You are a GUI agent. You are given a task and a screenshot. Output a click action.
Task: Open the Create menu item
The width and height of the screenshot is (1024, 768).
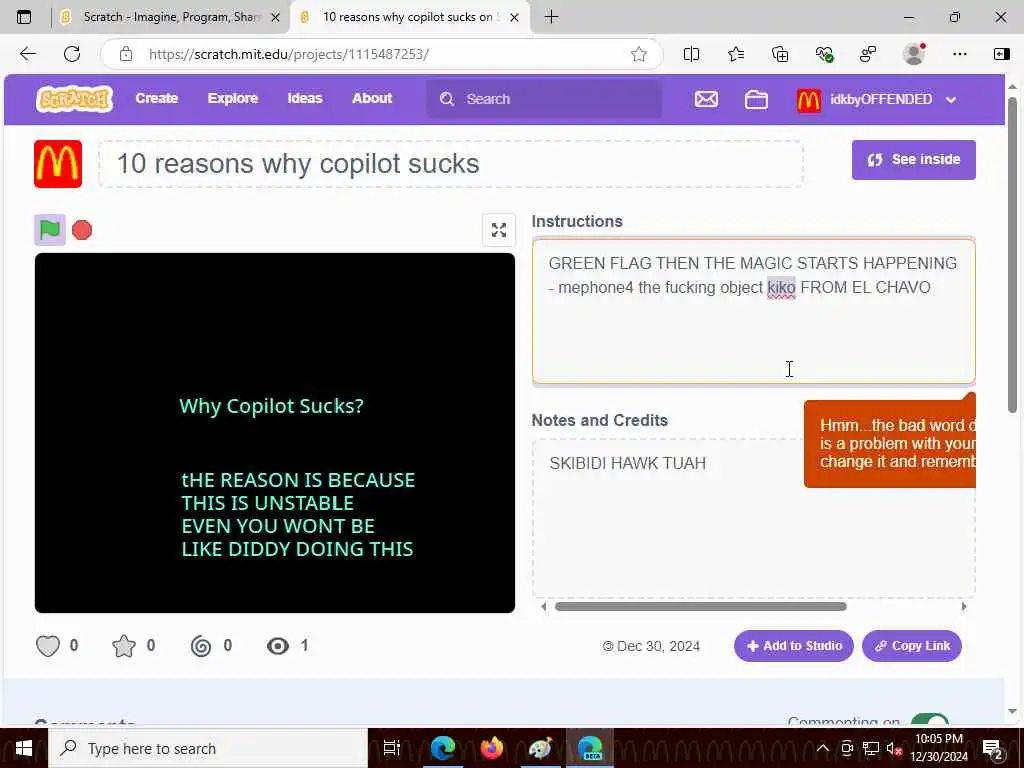pos(157,99)
